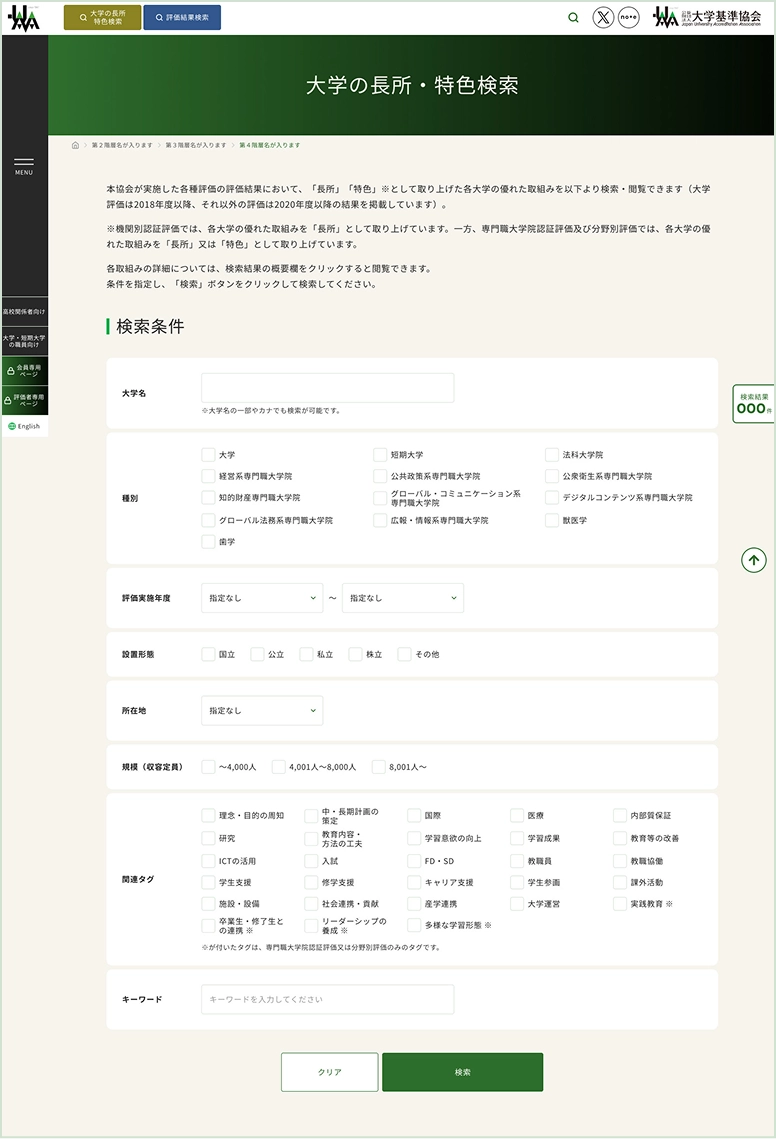Click 第2階層名が入ります breadcrumb link

(x=122, y=145)
